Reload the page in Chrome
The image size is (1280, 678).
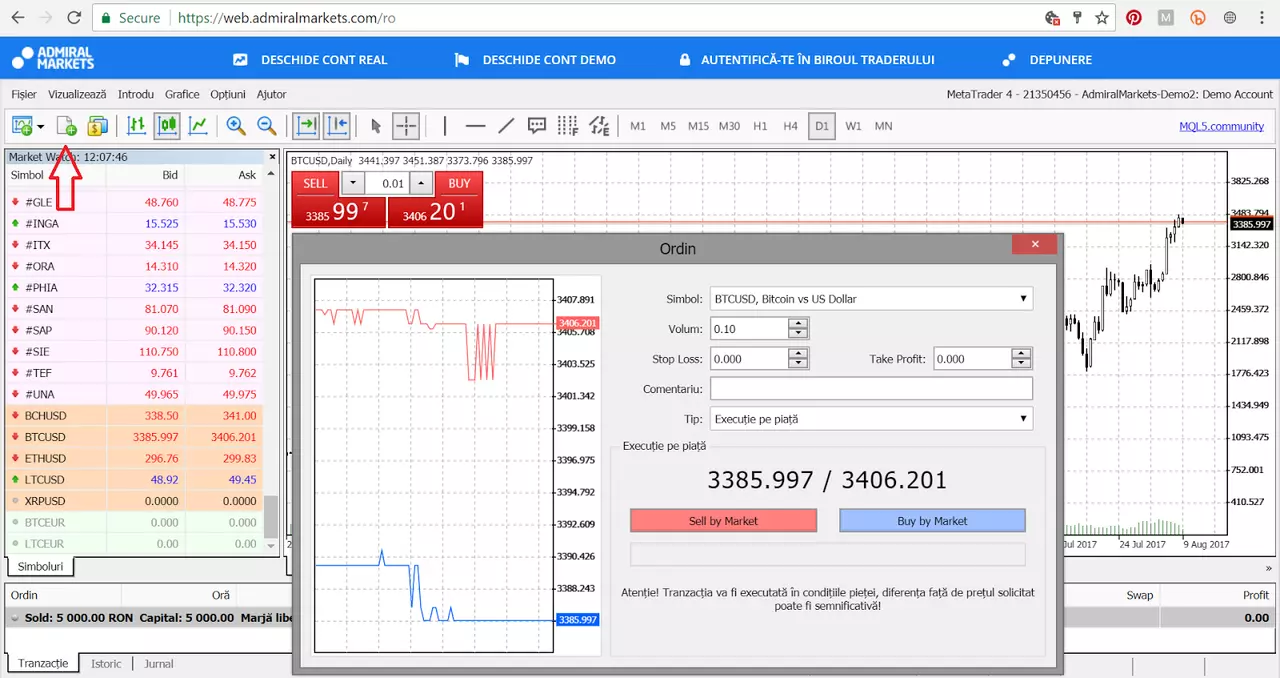(74, 18)
